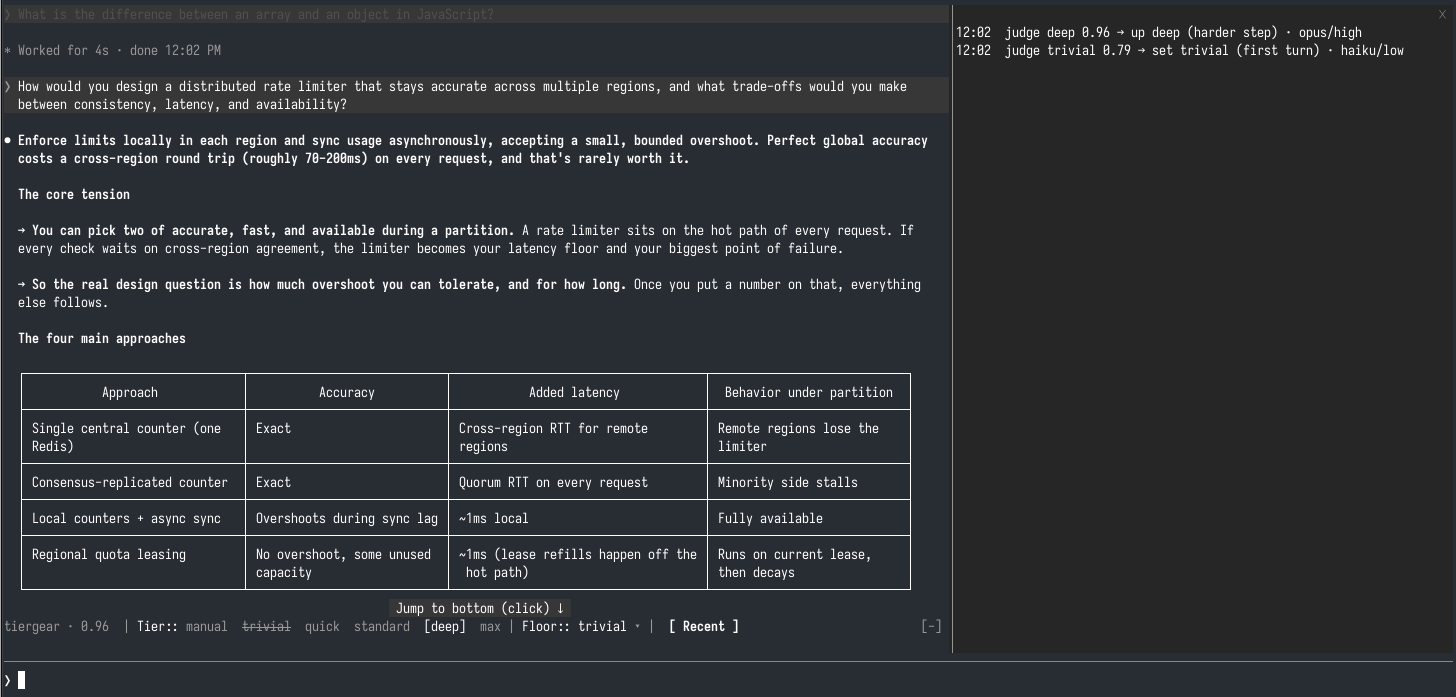Click the rate limiter question prompt
Screen dimensions: 1456x697
[x=476, y=95]
